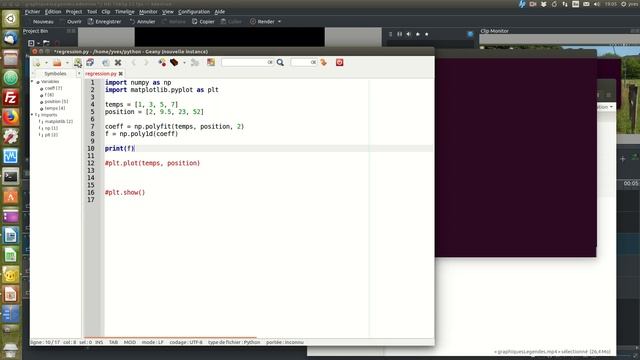Open Render dropdown arrow in Kdenlive
The image size is (640, 360).
[280, 22]
